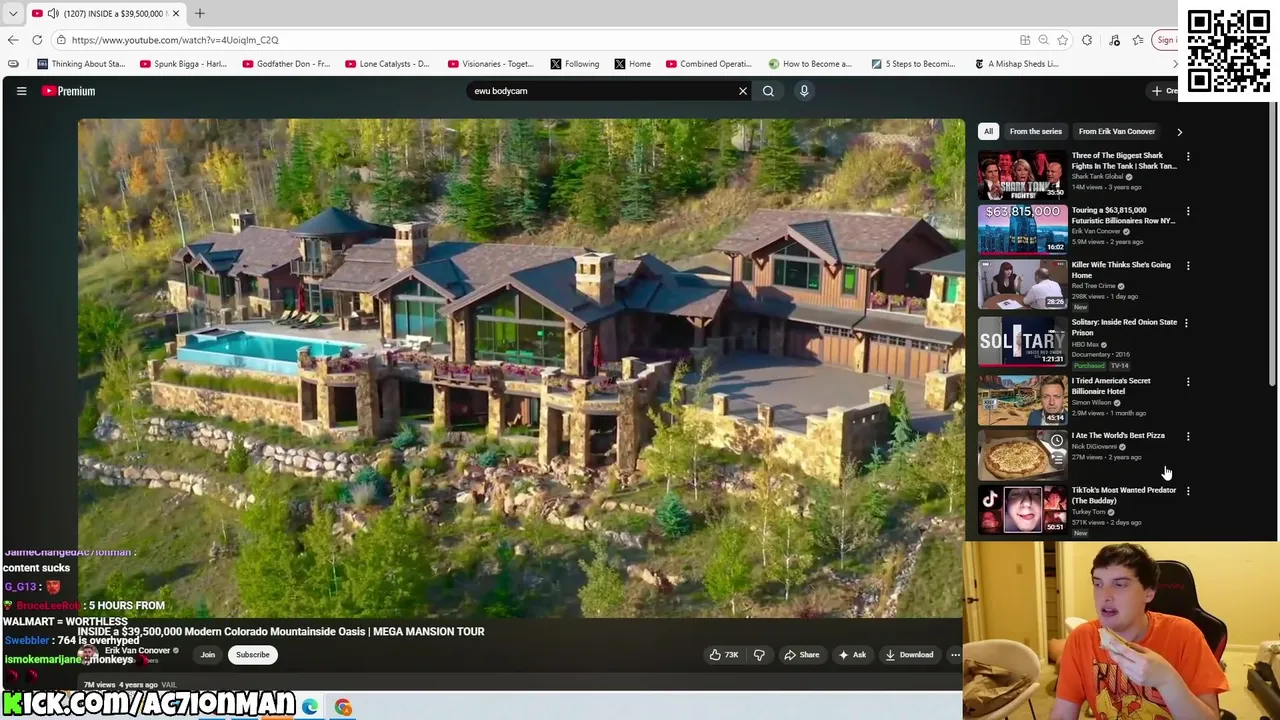
Task: Start voice search with the microphone
Action: (804, 91)
